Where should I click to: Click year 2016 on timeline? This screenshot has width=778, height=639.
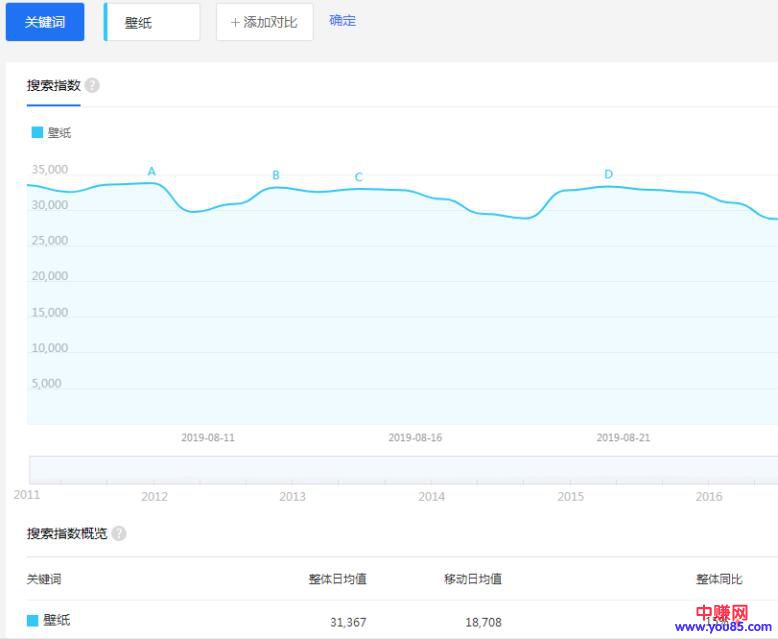pyautogui.click(x=709, y=496)
